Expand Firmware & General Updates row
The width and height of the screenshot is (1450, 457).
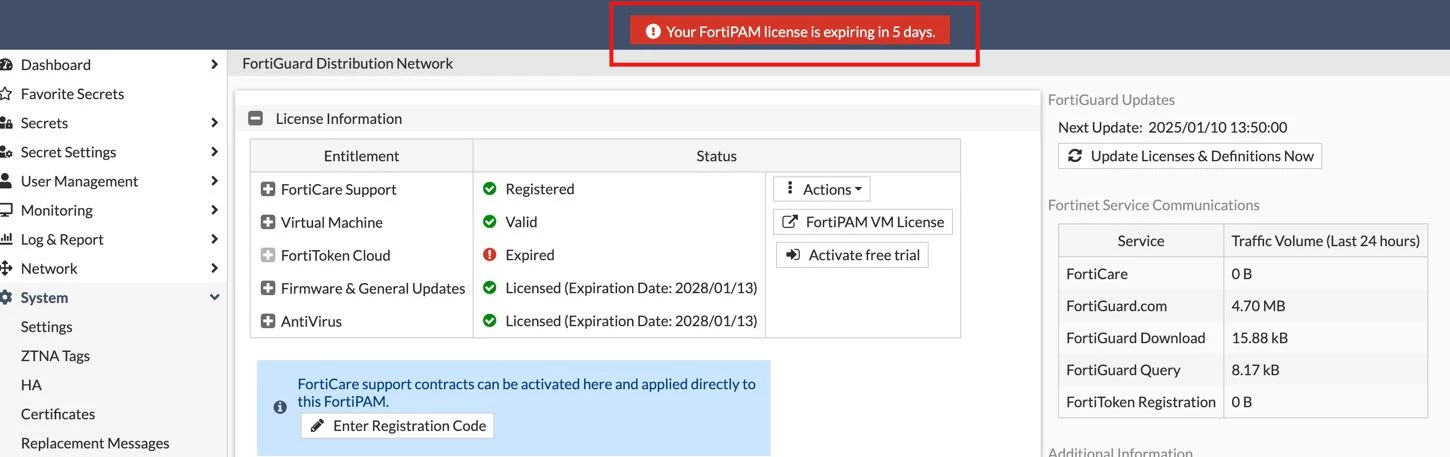pos(268,289)
